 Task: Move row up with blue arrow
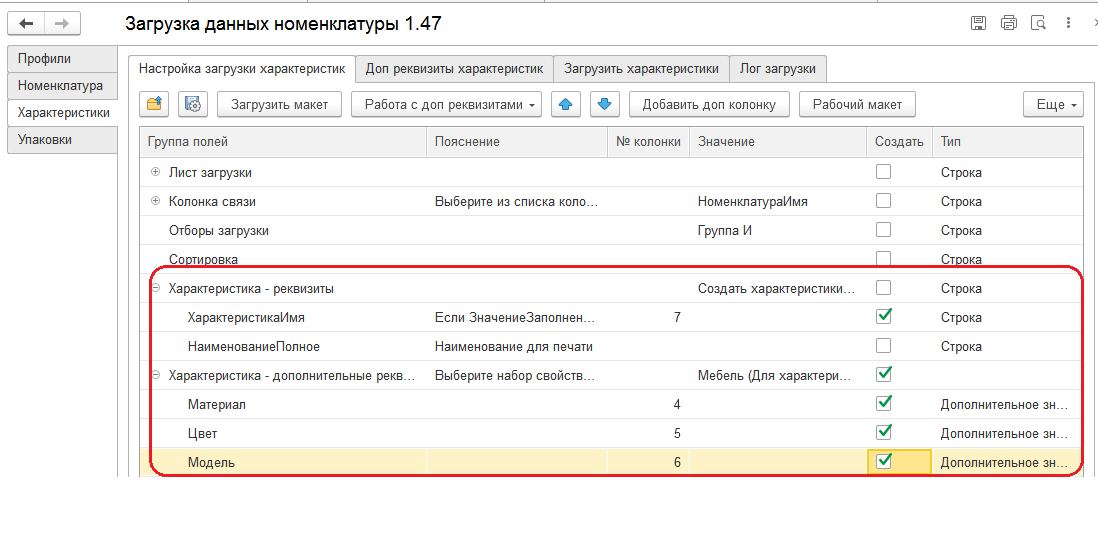pos(566,104)
